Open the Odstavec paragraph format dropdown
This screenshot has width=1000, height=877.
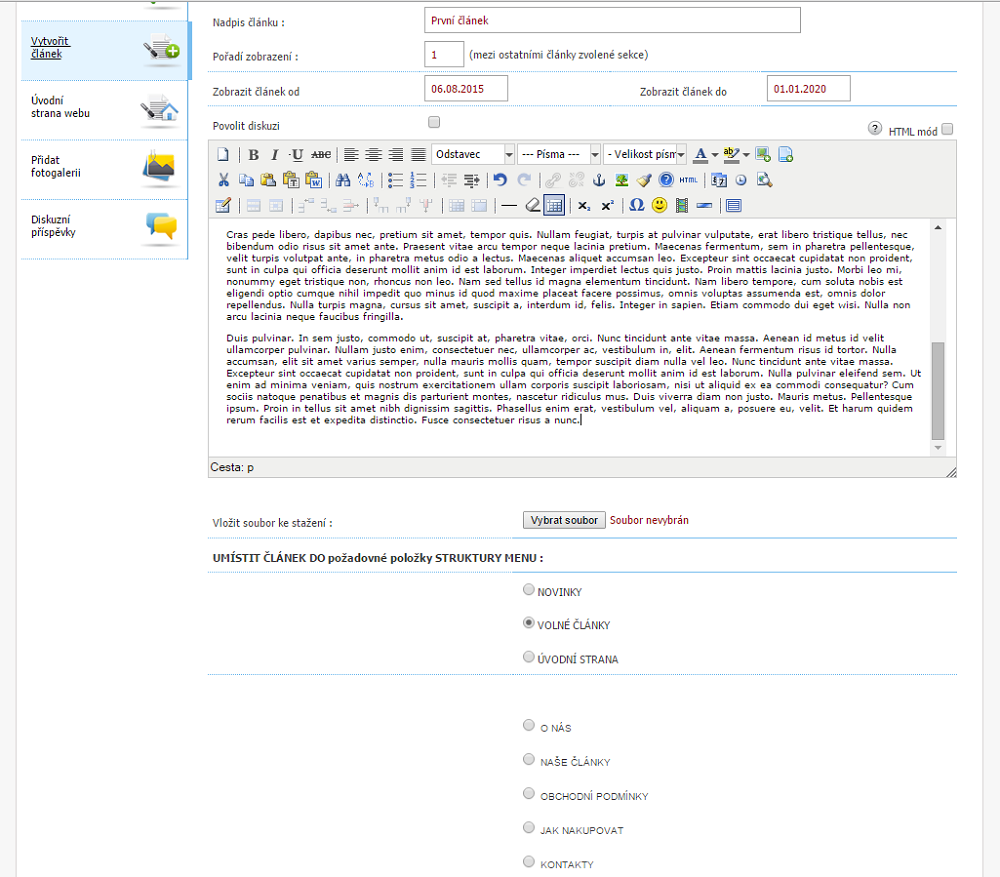tap(473, 154)
